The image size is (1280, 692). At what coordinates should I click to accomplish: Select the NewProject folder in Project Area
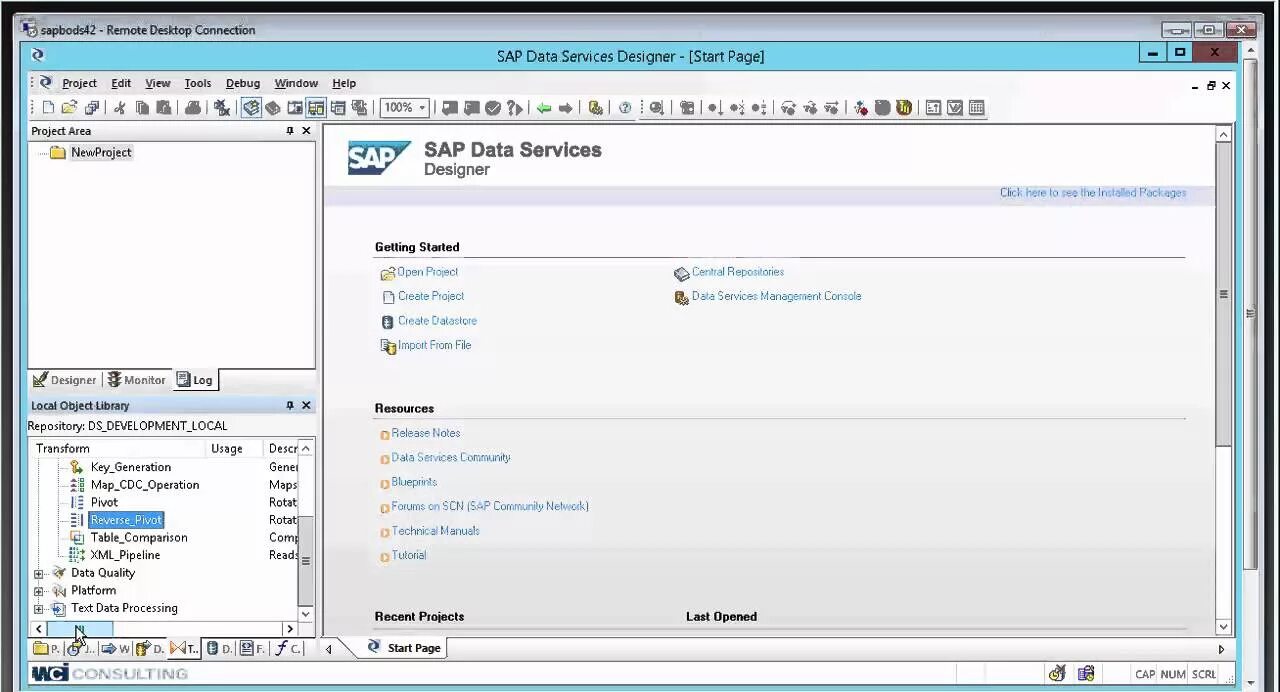pos(91,152)
